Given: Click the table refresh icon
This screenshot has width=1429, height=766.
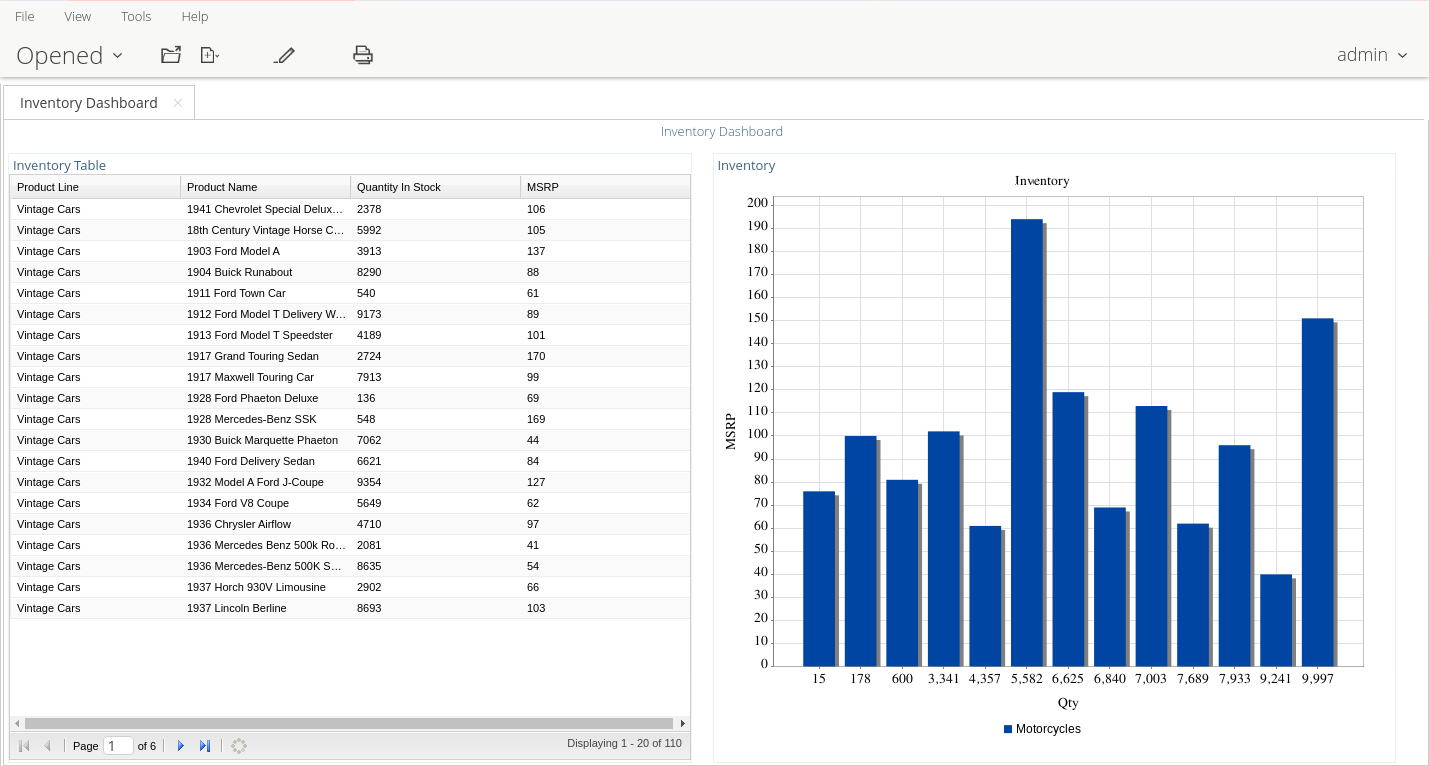Looking at the screenshot, I should tap(239, 746).
